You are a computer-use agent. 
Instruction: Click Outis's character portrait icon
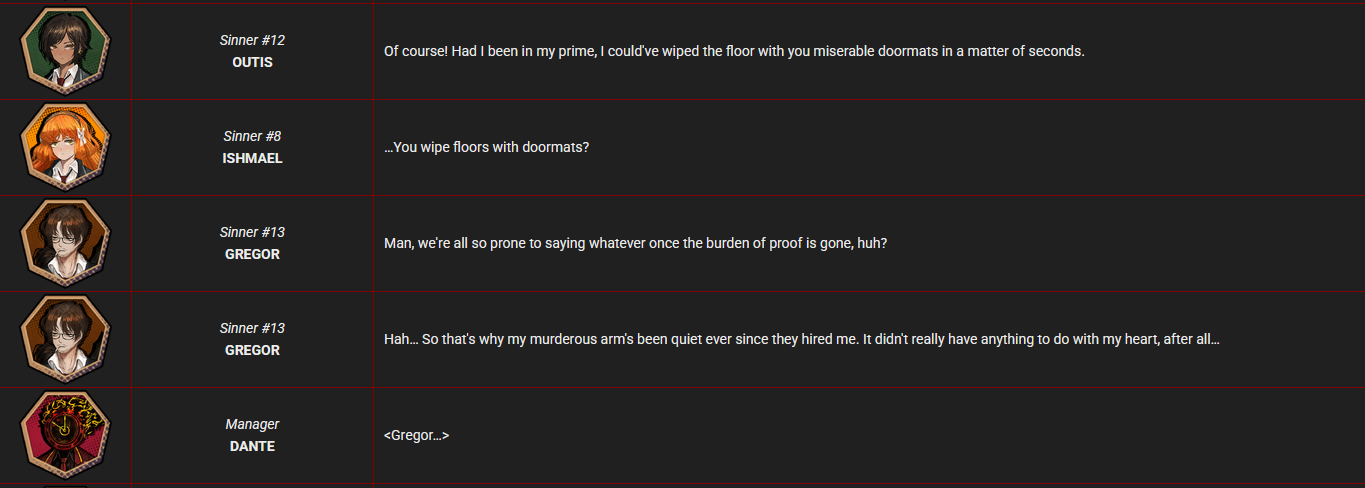pyautogui.click(x=65, y=50)
